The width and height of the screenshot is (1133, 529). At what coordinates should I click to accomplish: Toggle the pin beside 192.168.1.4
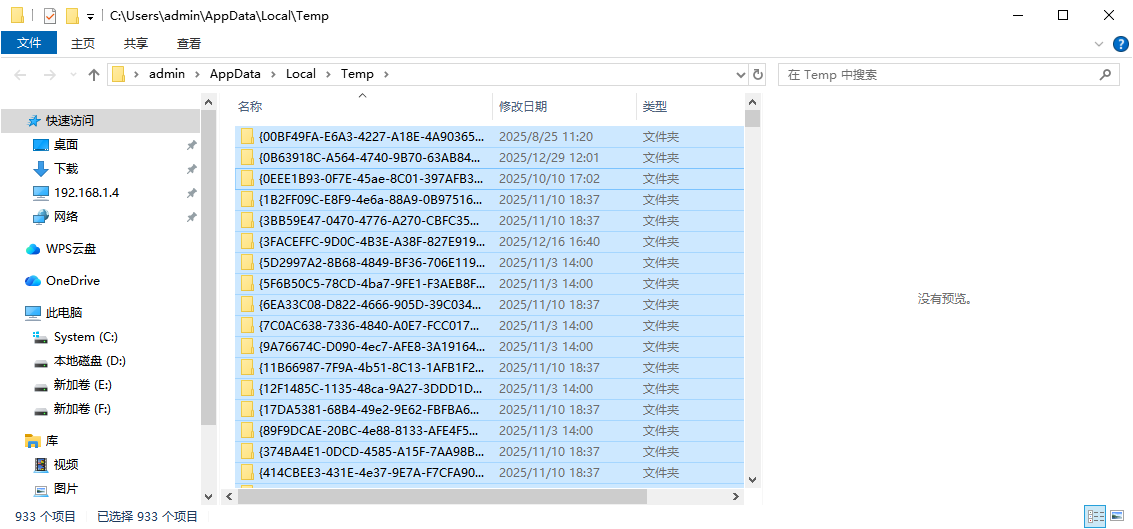(191, 193)
